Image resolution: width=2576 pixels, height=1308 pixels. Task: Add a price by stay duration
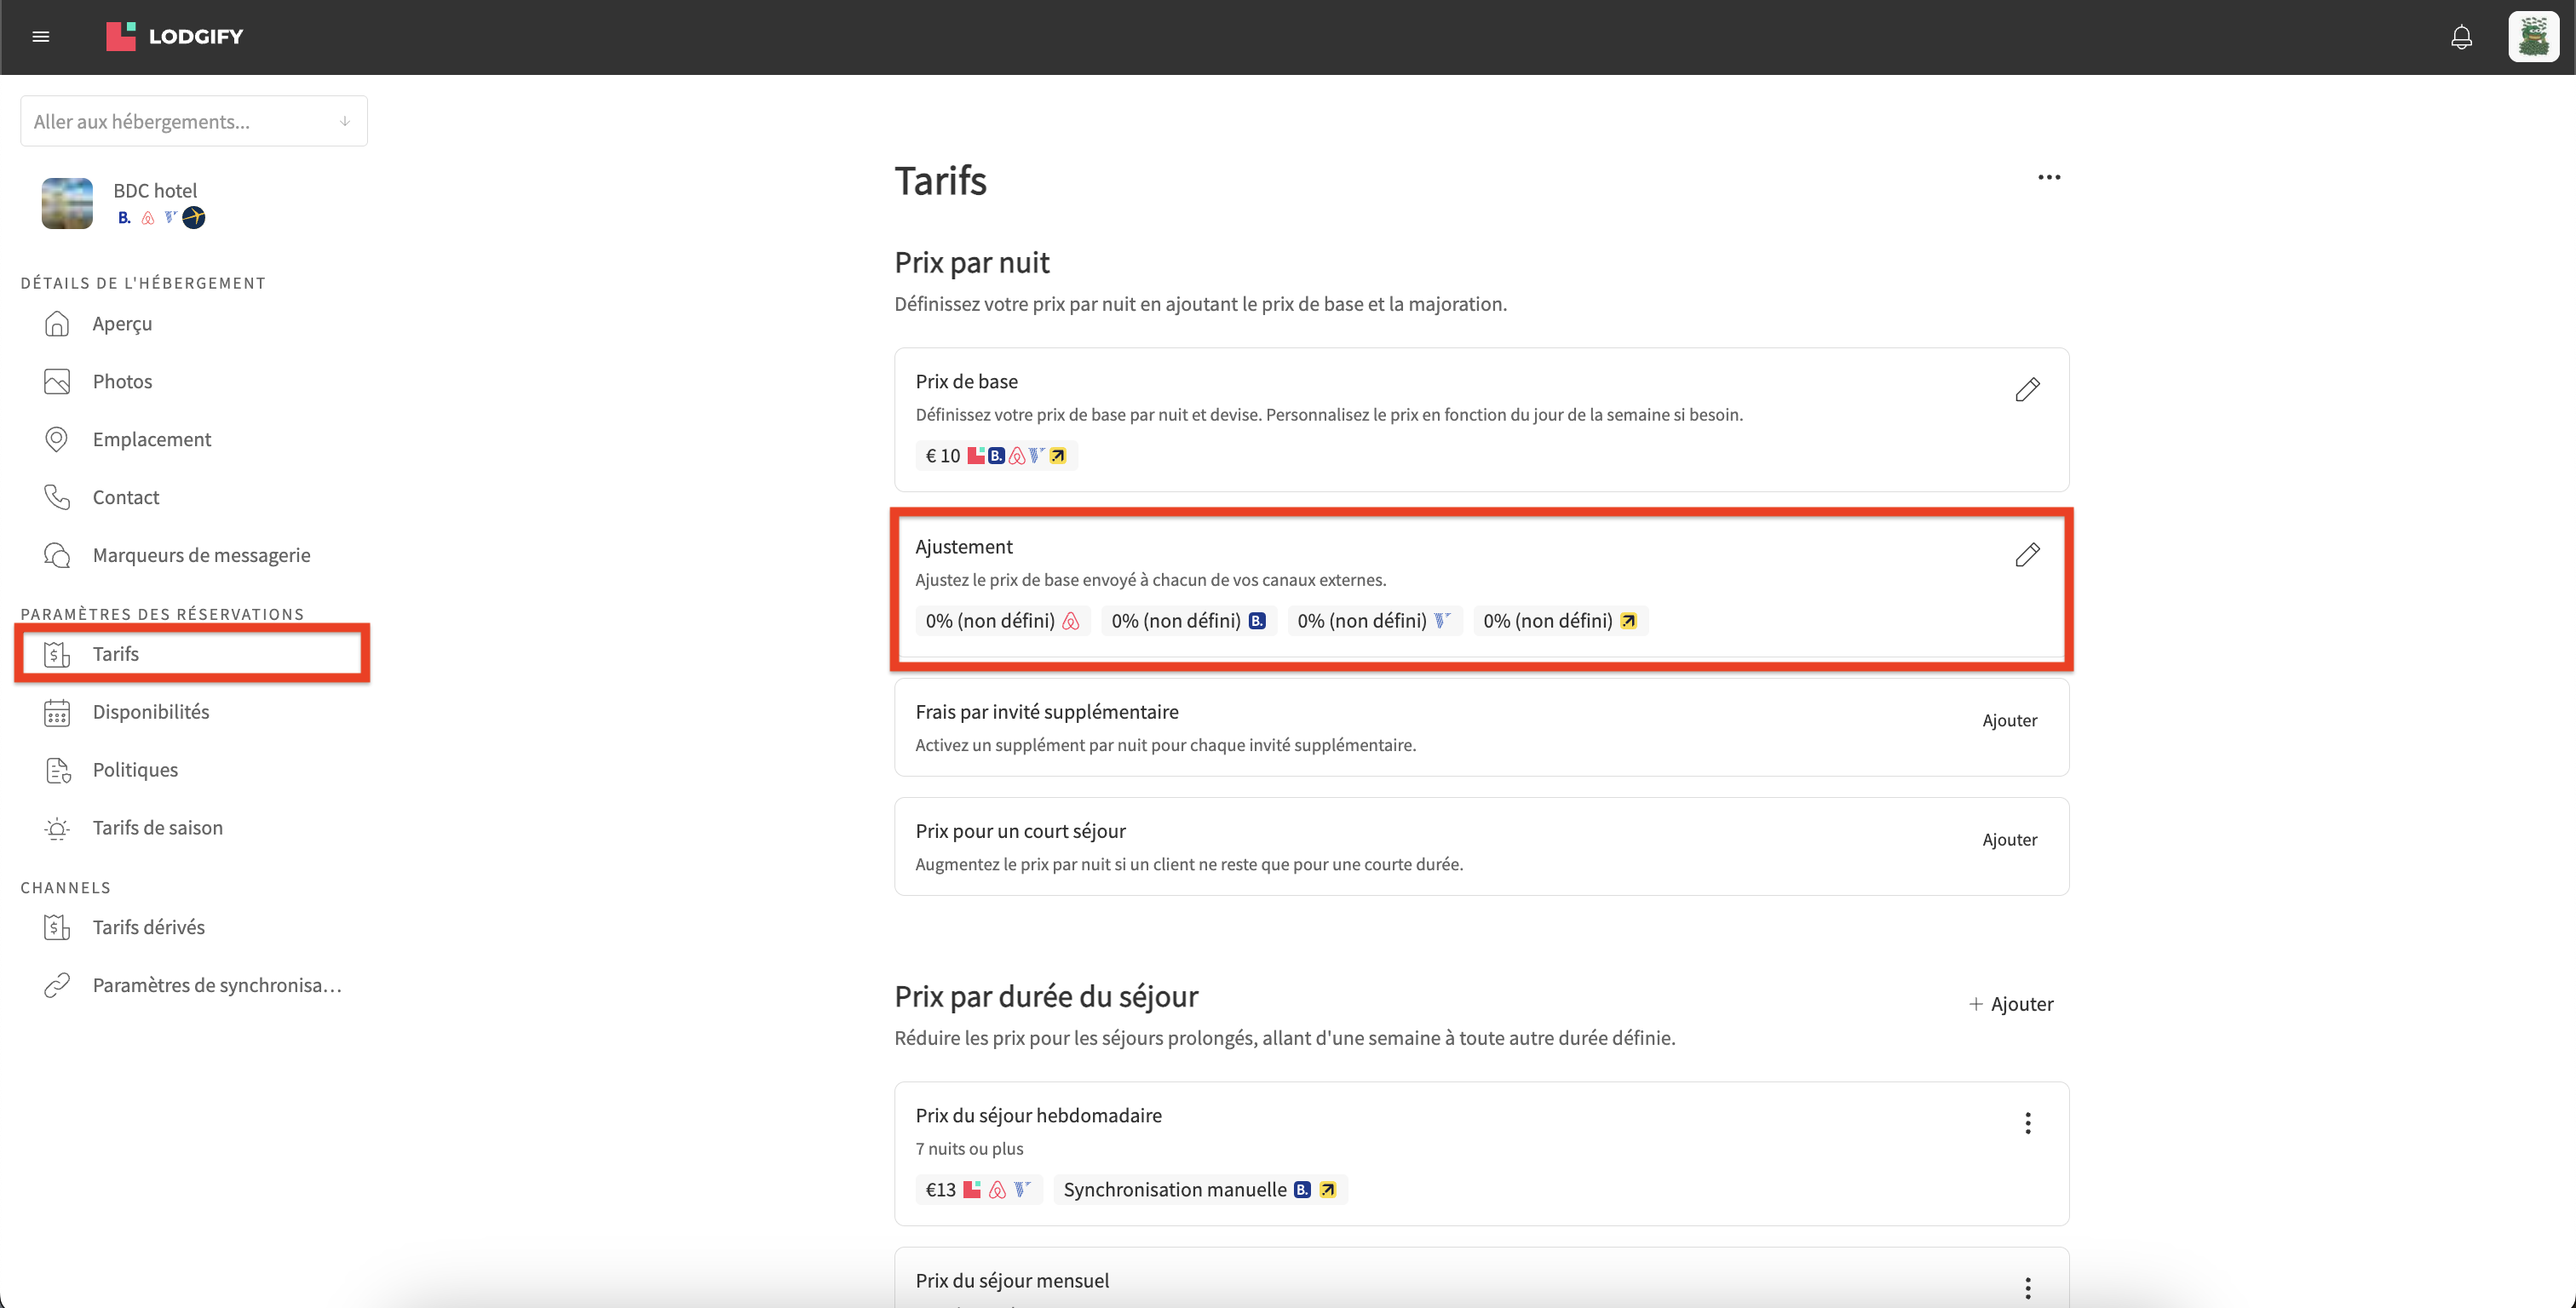[2011, 1004]
